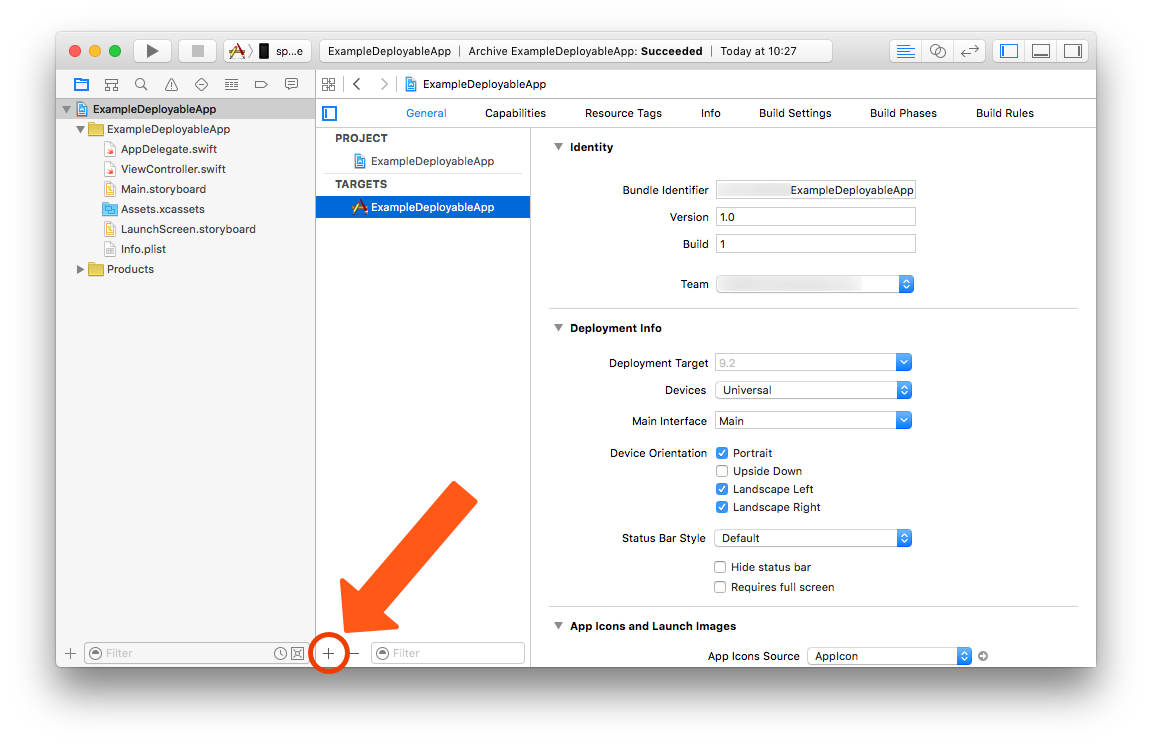Switch to the Build Rules tab
This screenshot has width=1152, height=747.
point(1004,113)
